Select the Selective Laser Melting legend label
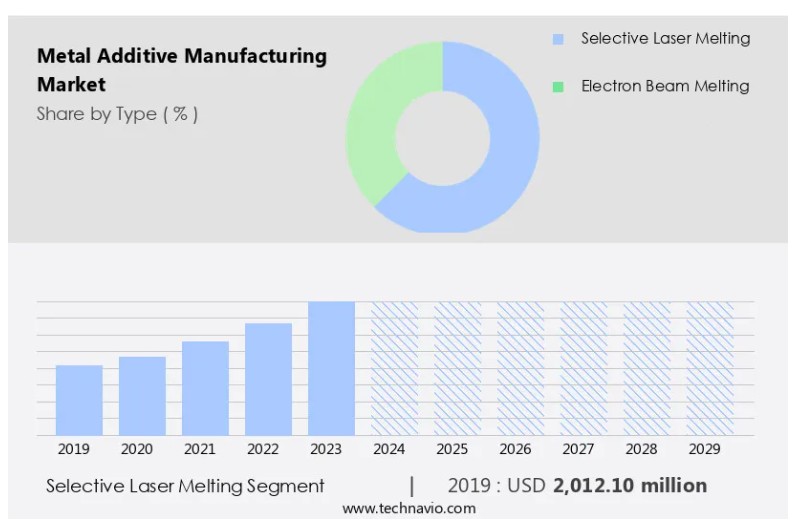The height and width of the screenshot is (529, 796). (x=665, y=39)
